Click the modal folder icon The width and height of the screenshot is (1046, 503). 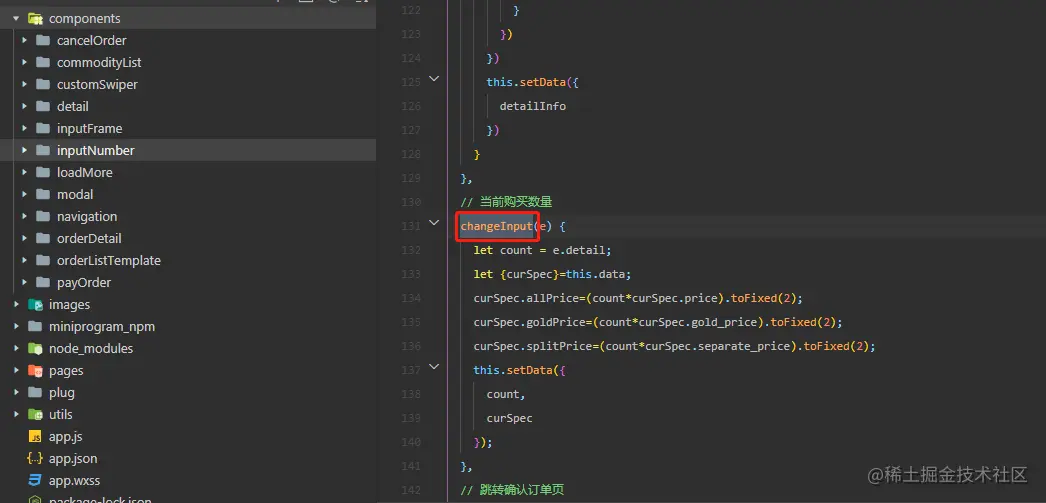43,195
